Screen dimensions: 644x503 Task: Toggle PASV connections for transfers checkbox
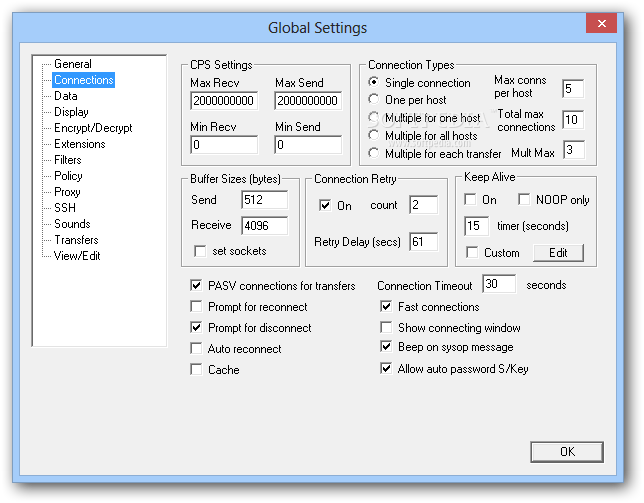pyautogui.click(x=196, y=285)
